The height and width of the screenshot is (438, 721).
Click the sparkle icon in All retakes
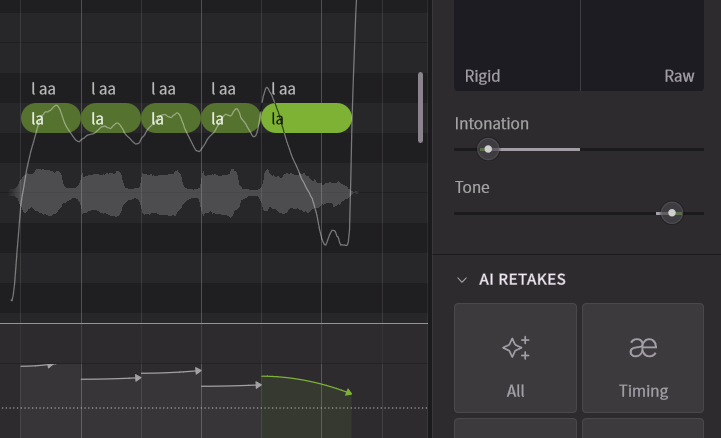(515, 348)
